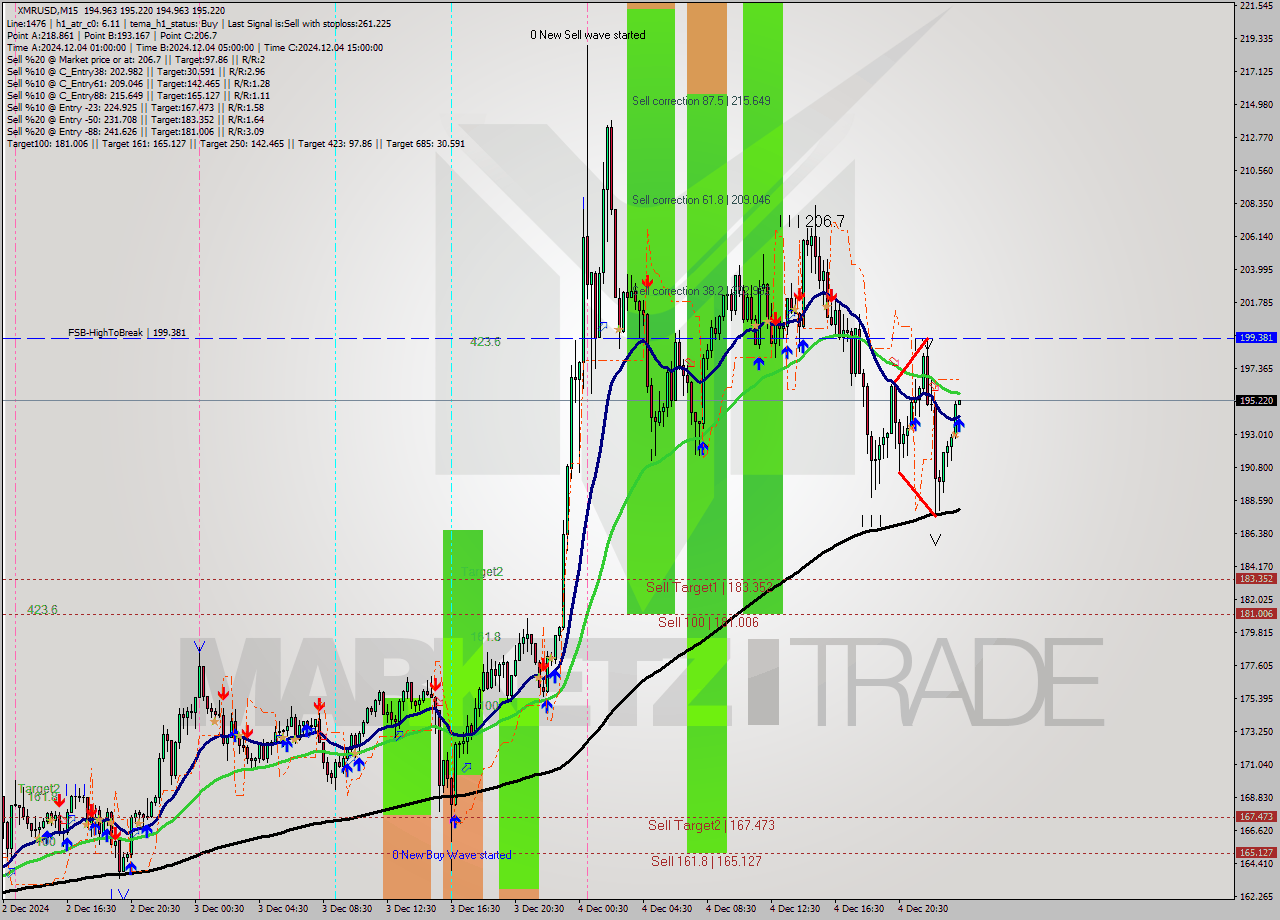Select the '0 New Sell wave started' label
The image size is (1280, 920).
point(588,35)
